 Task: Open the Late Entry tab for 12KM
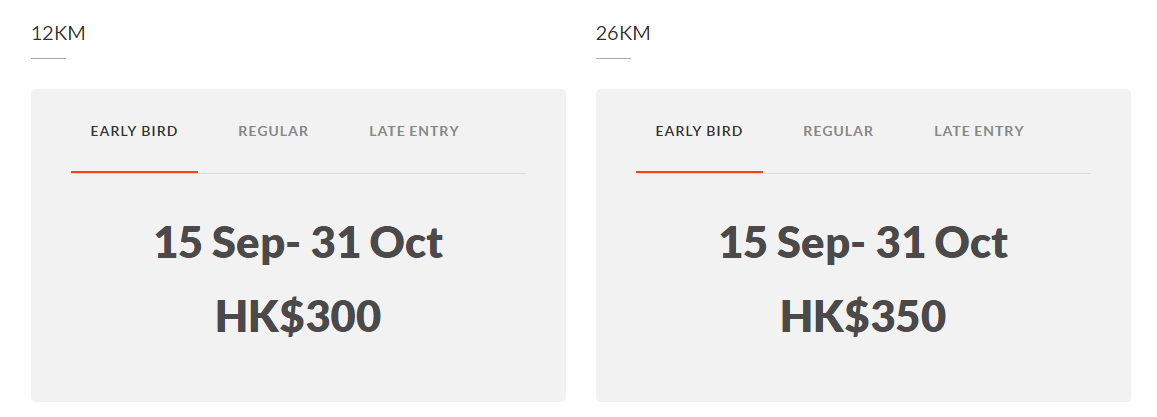click(414, 131)
